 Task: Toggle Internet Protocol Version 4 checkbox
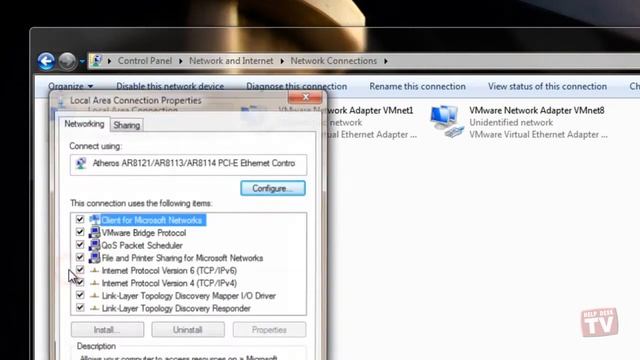pyautogui.click(x=80, y=282)
